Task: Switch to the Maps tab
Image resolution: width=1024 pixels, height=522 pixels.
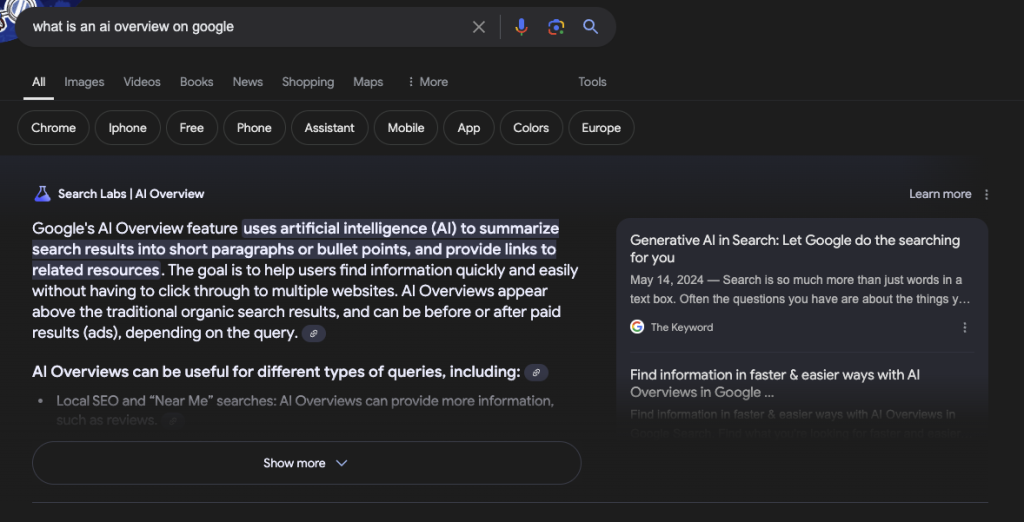Action: point(368,82)
